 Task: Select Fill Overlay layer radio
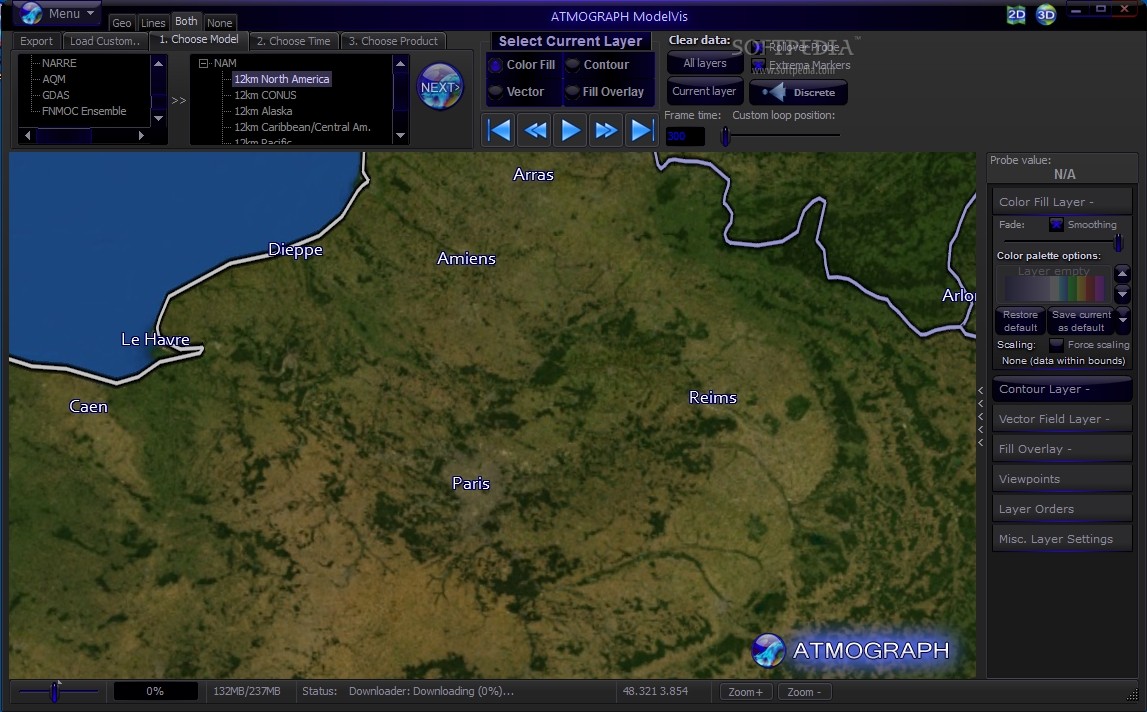click(x=573, y=92)
